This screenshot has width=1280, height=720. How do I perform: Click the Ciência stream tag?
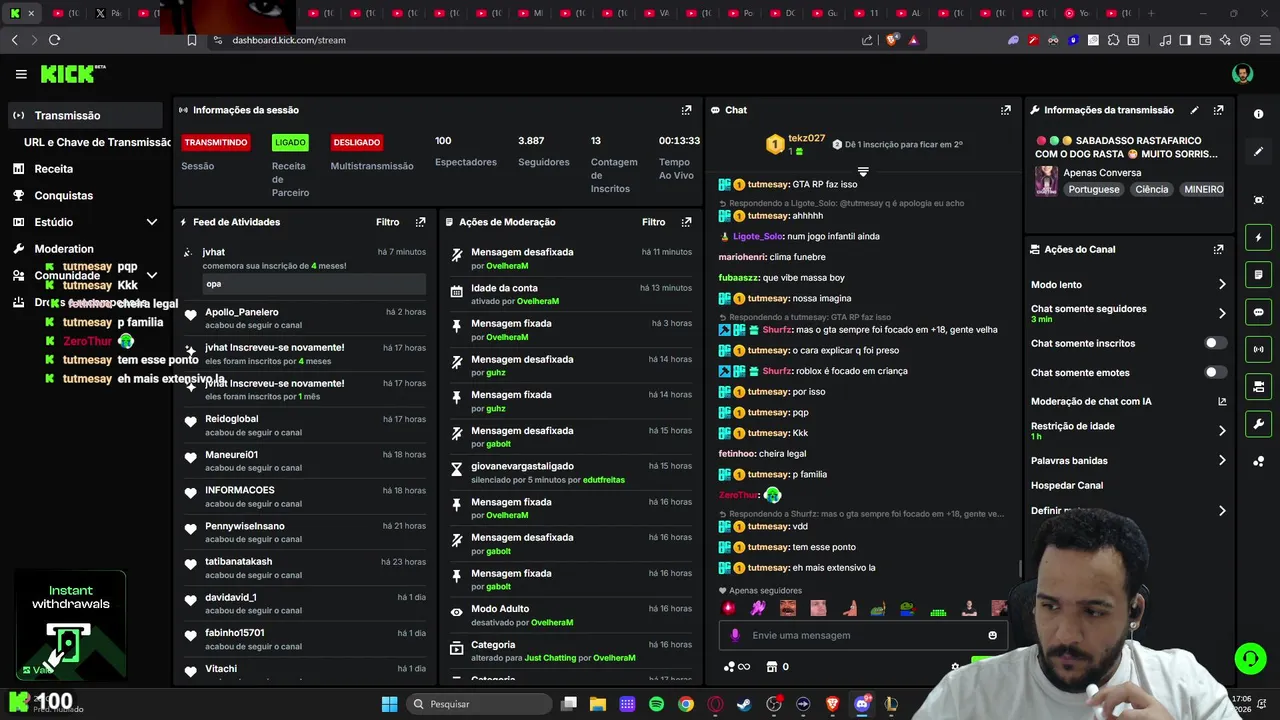coord(1151,189)
